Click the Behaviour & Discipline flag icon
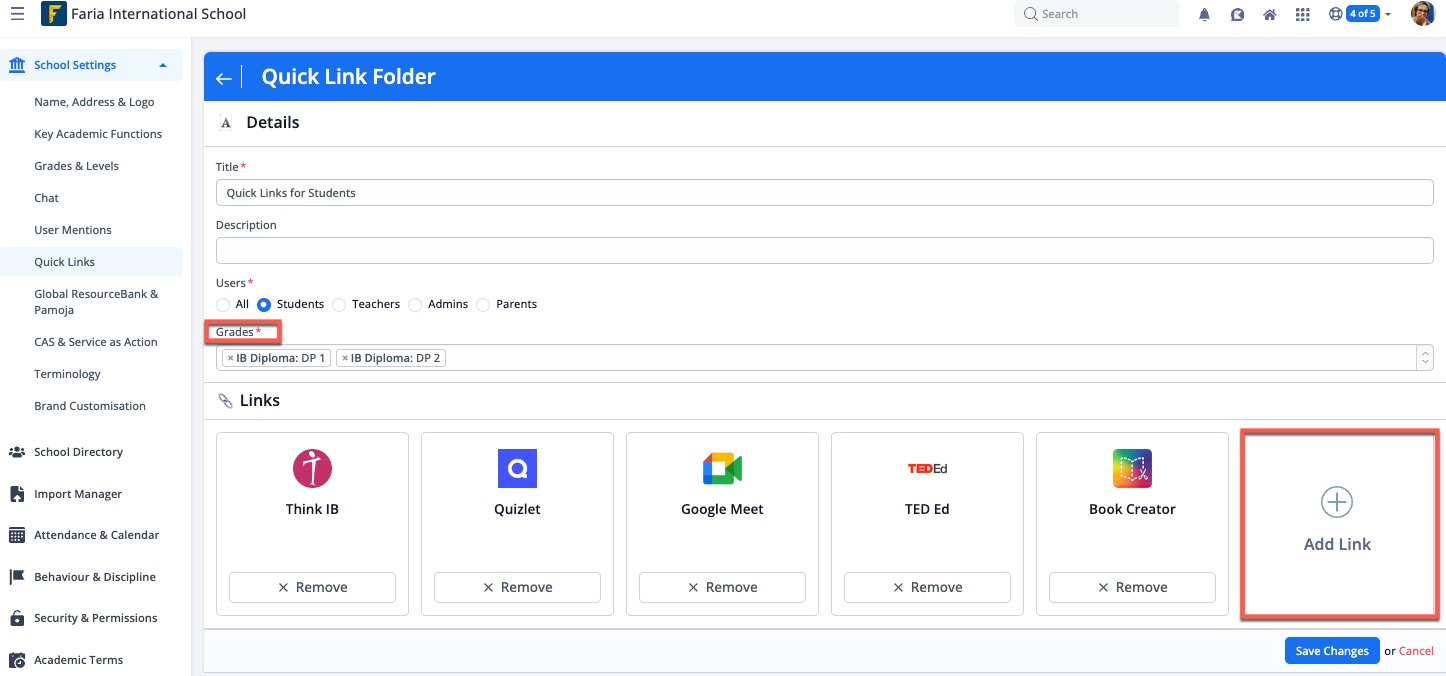1446x676 pixels. pyautogui.click(x=17, y=577)
